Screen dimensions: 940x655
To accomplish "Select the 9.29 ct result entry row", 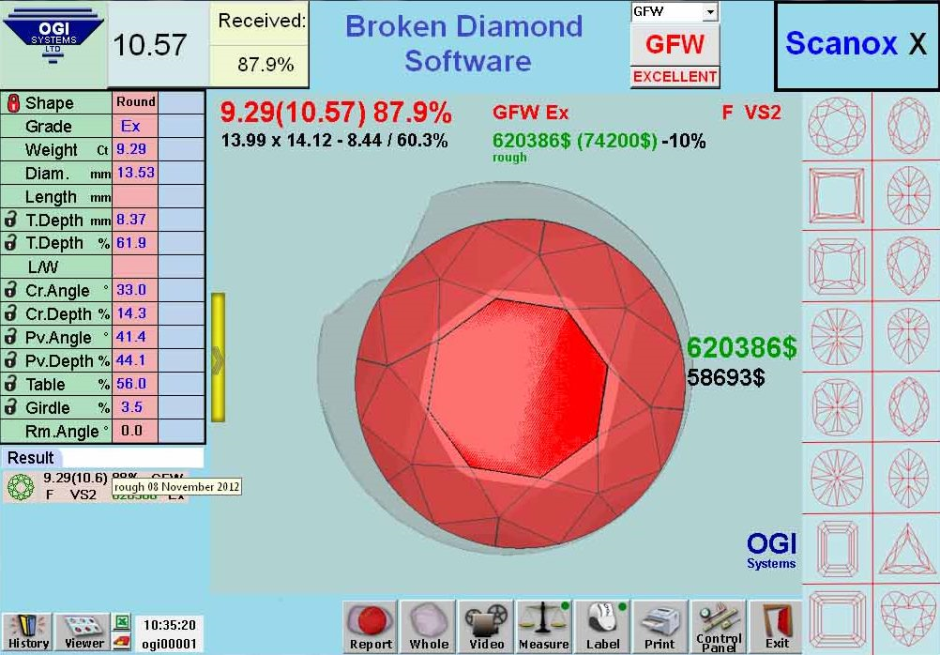I will 100,487.
